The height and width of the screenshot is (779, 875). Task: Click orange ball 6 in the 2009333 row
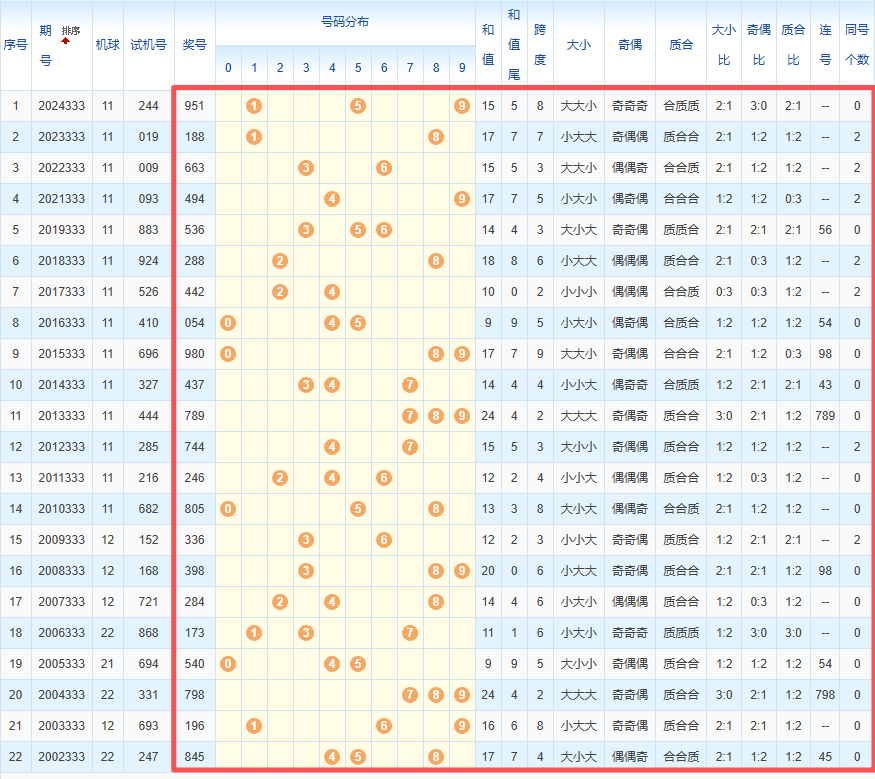click(384, 540)
